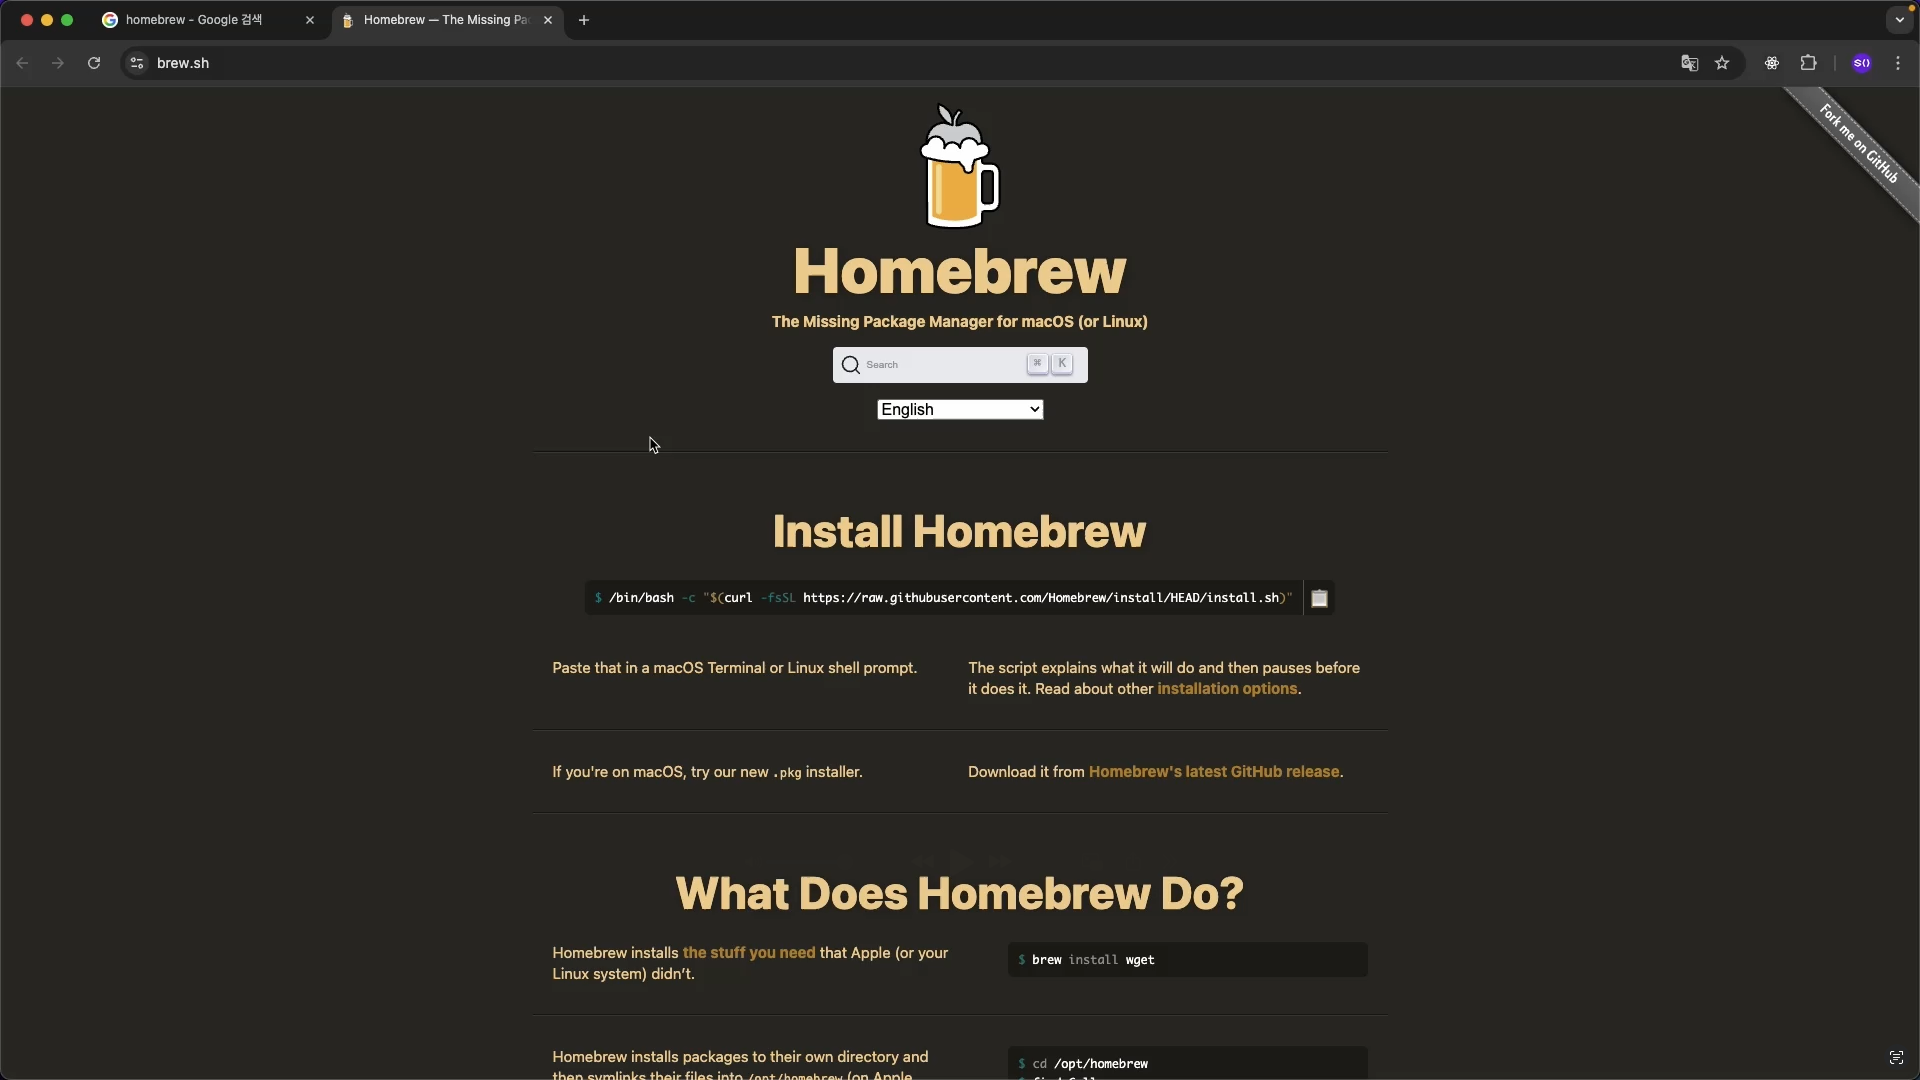Switch to the homebrew Google search tab

[x=195, y=20]
